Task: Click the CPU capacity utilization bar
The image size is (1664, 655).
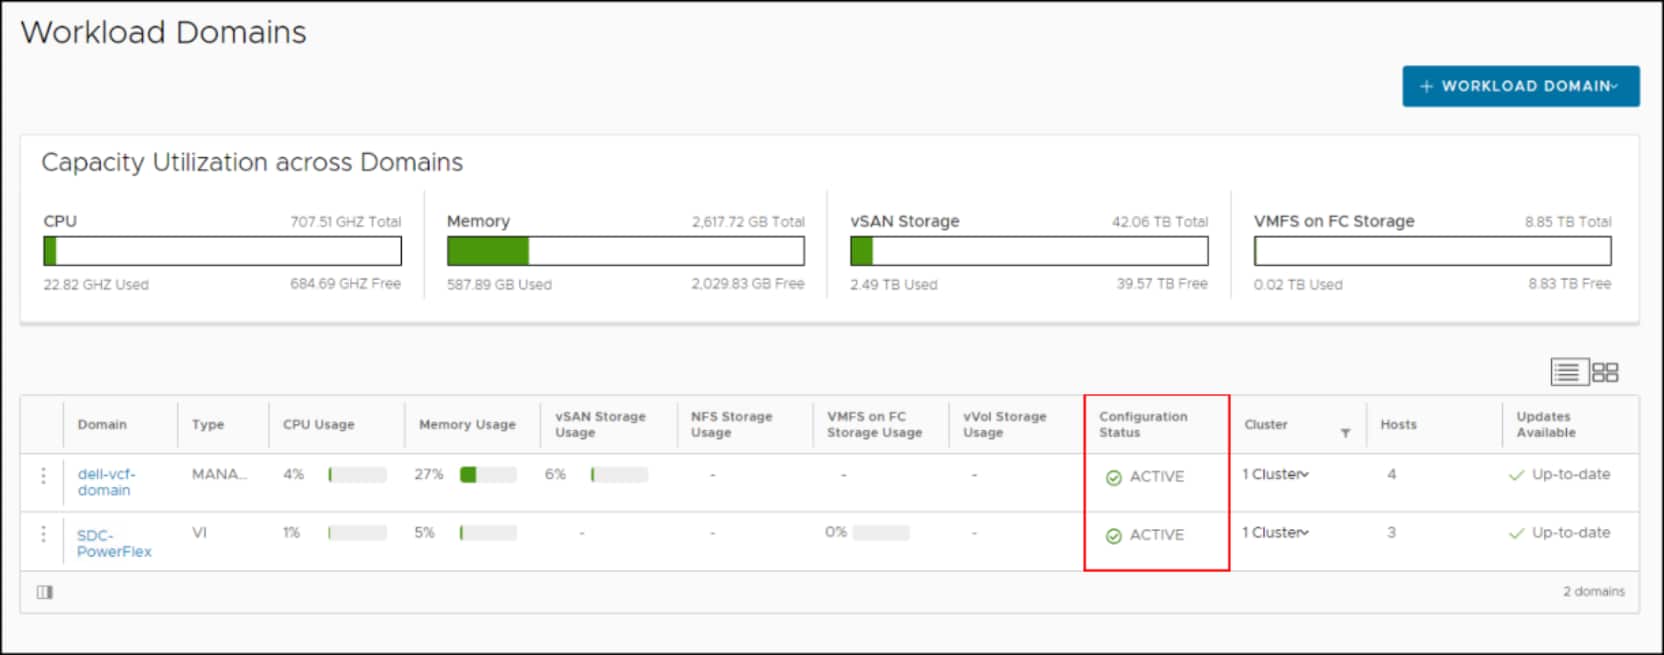Action: [222, 251]
